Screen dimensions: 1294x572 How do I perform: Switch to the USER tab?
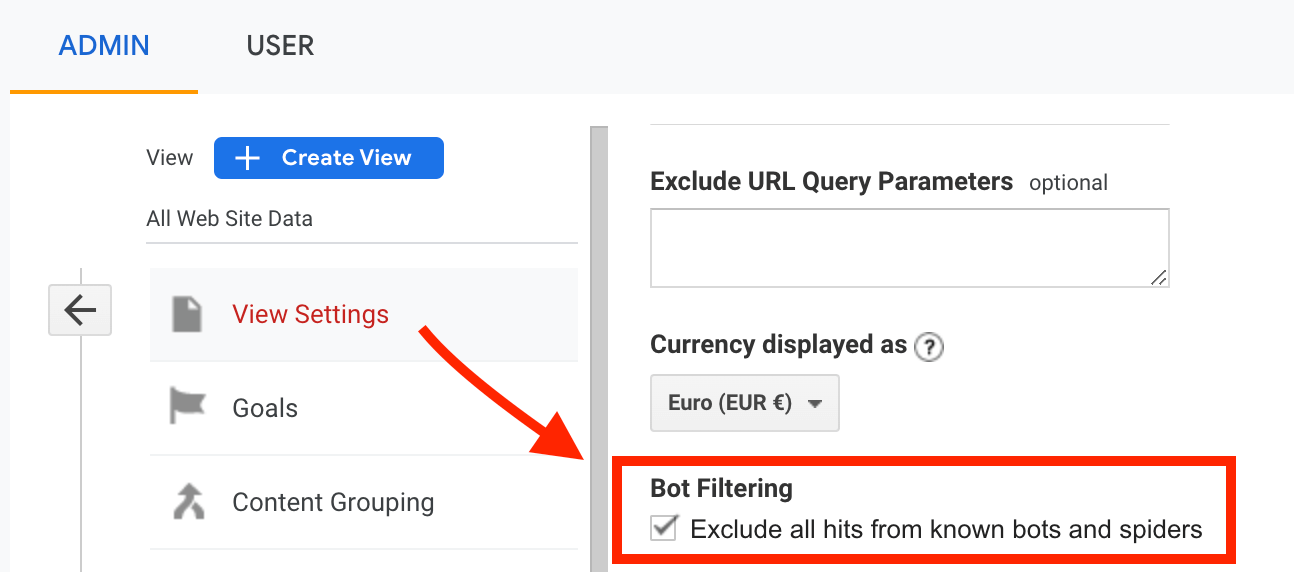(x=280, y=46)
